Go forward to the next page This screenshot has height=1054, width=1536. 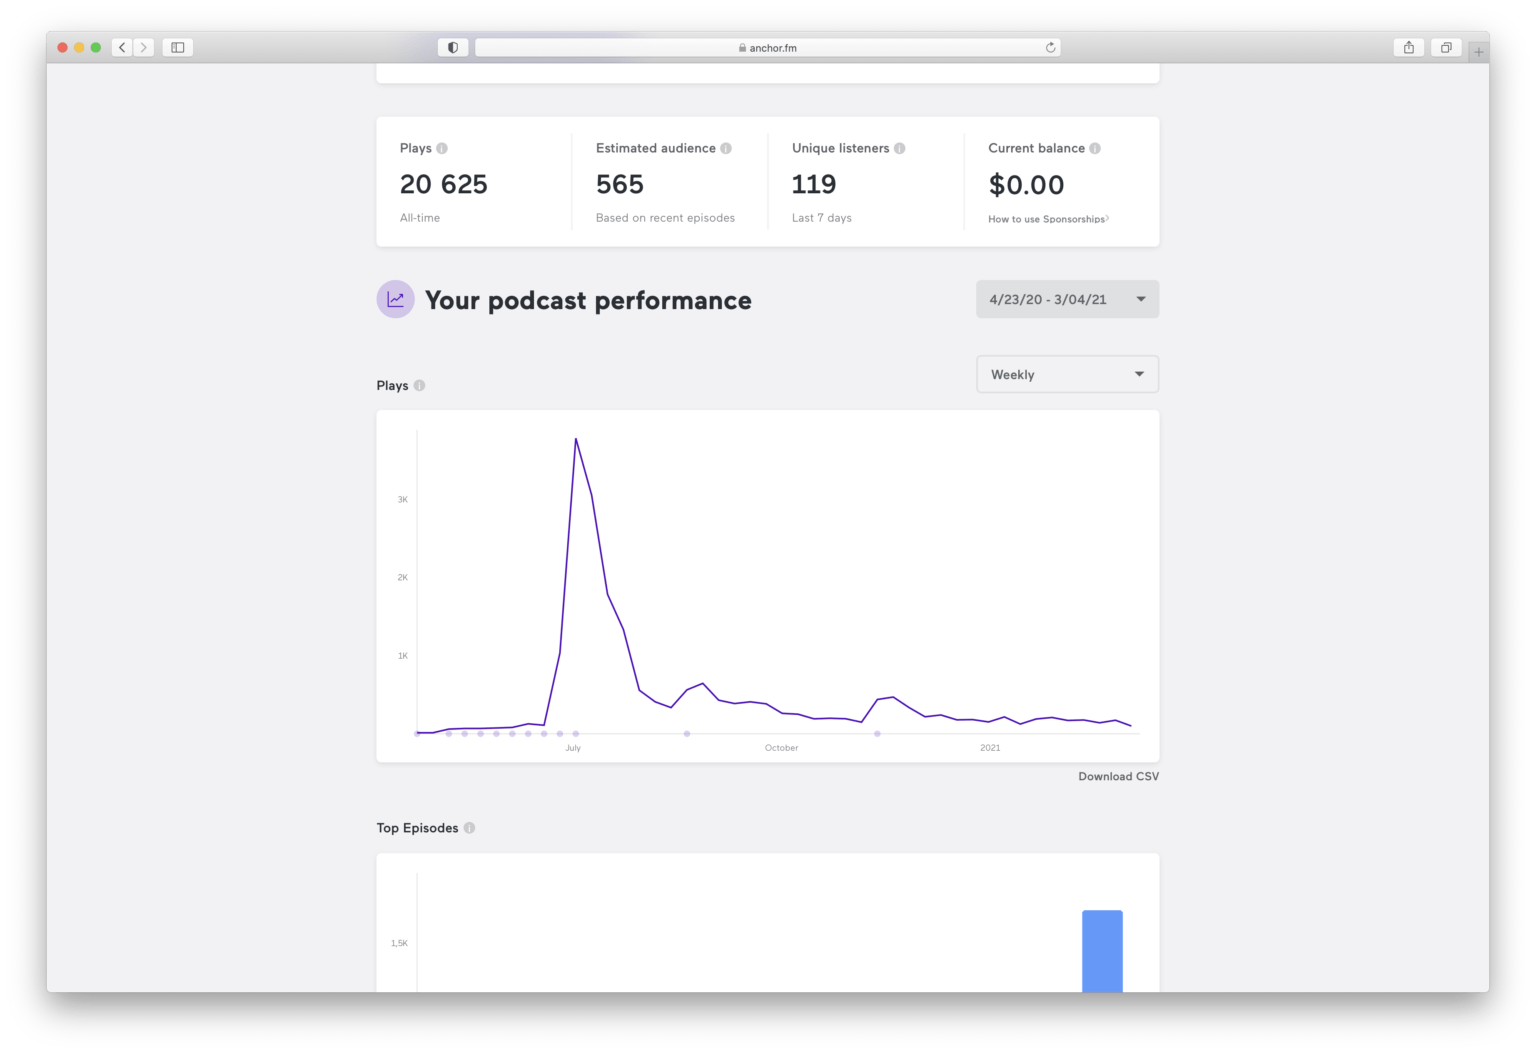[x=144, y=47]
